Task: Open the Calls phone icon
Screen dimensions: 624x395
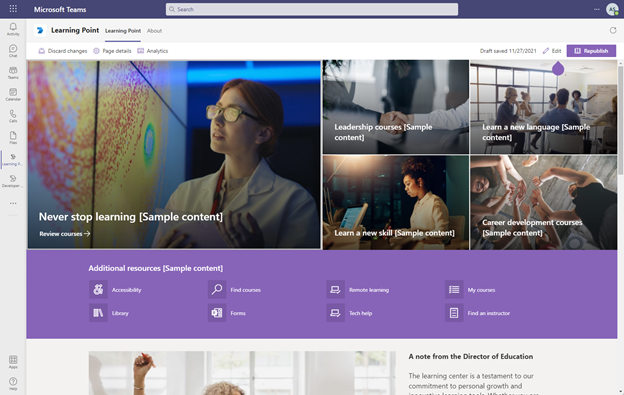Action: point(13,116)
